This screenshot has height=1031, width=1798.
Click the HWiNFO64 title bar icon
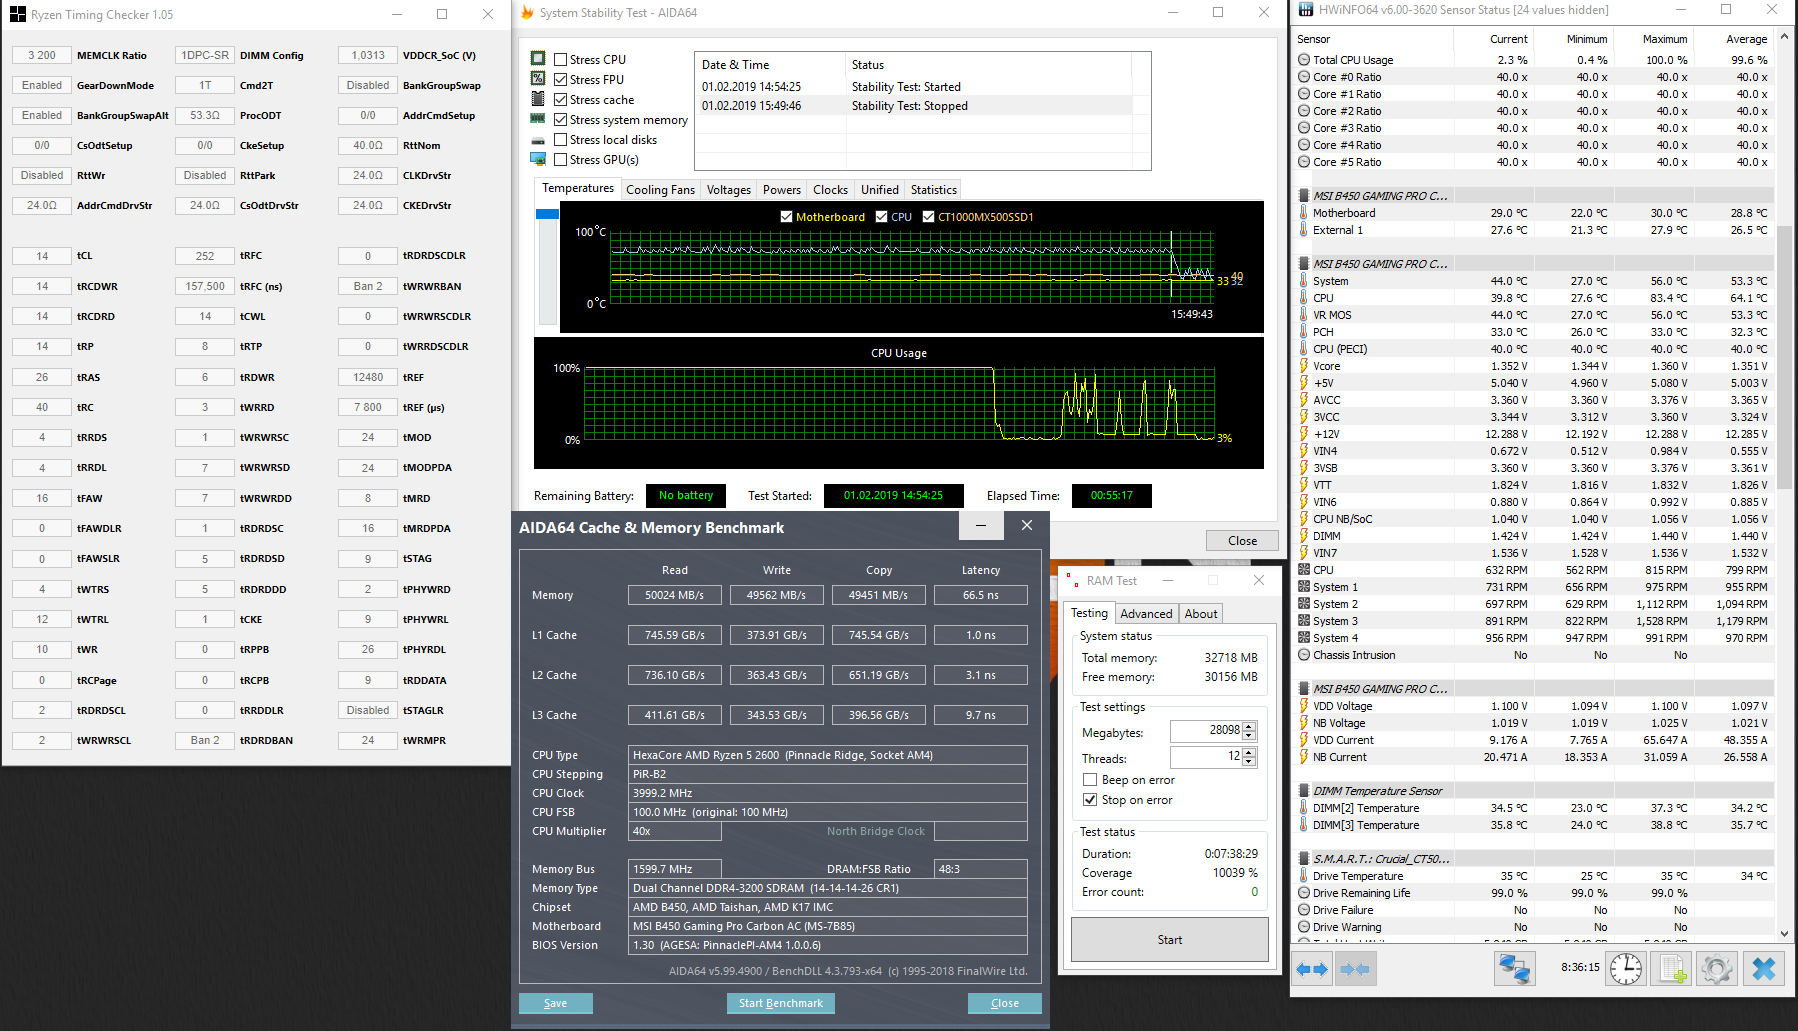pos(1305,10)
